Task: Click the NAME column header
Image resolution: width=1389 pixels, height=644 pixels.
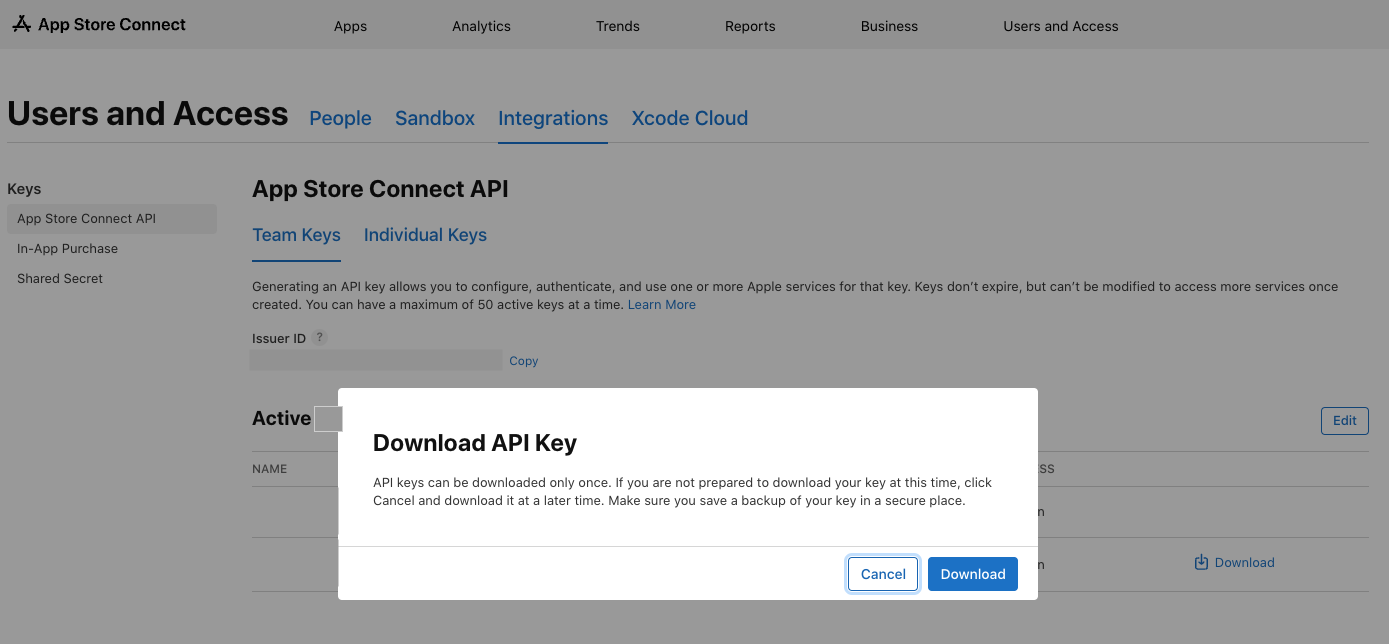Action: coord(269,469)
